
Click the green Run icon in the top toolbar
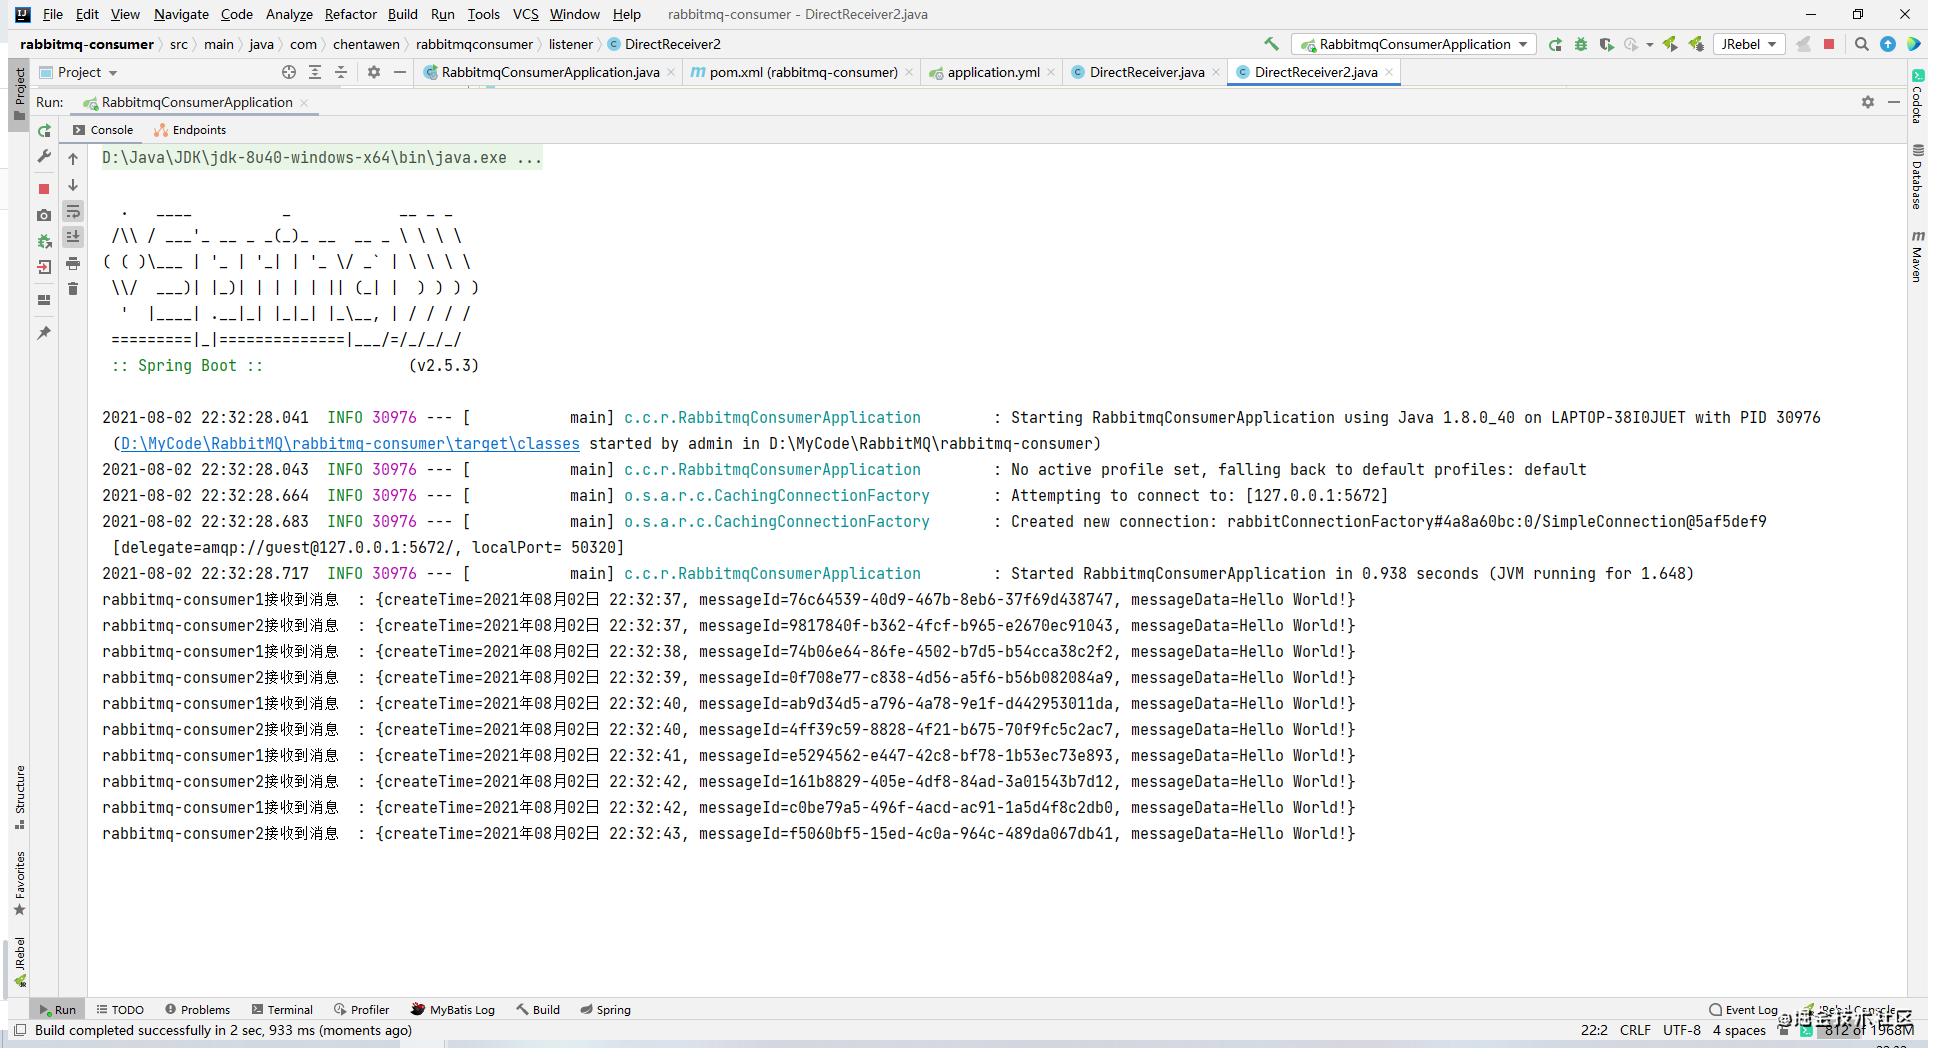pos(1555,44)
